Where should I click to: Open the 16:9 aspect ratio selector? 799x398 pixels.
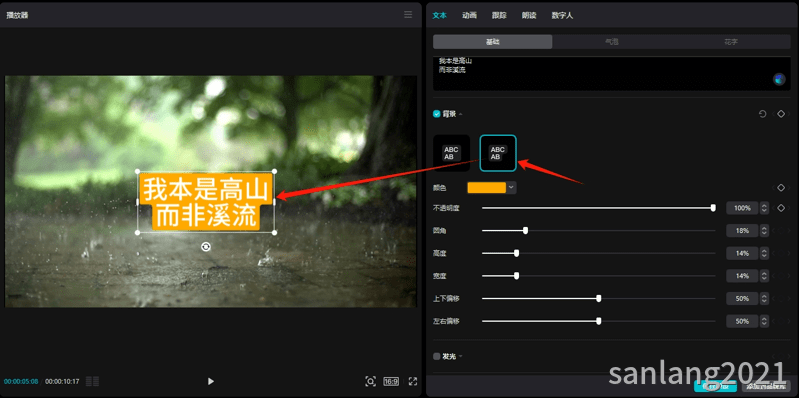391,381
